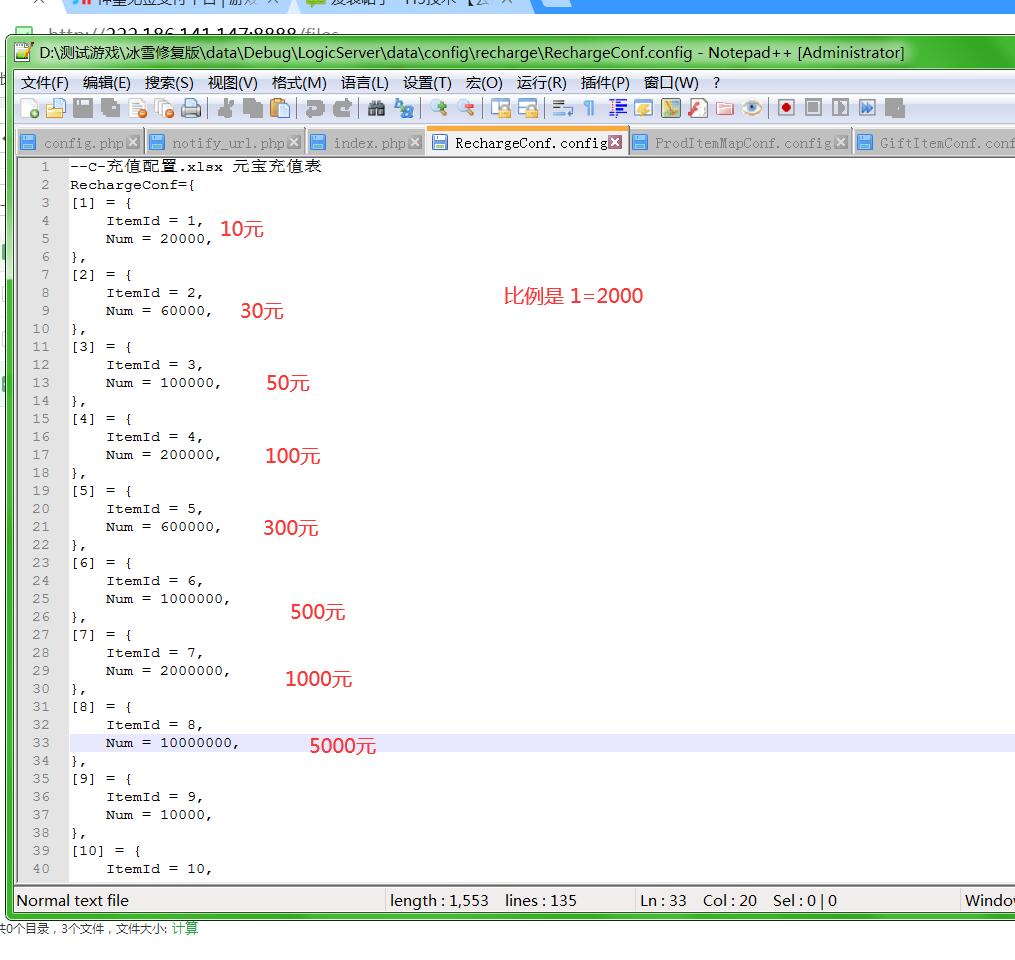Click the Zoom in toolbar icon

pyautogui.click(x=438, y=108)
